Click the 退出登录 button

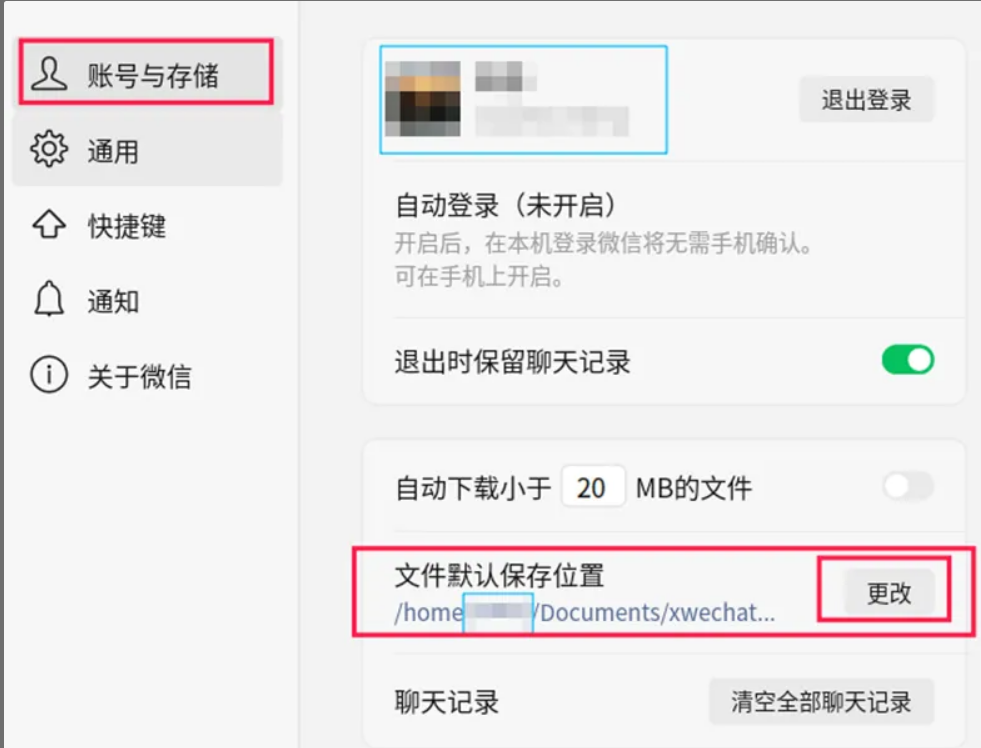point(867,99)
